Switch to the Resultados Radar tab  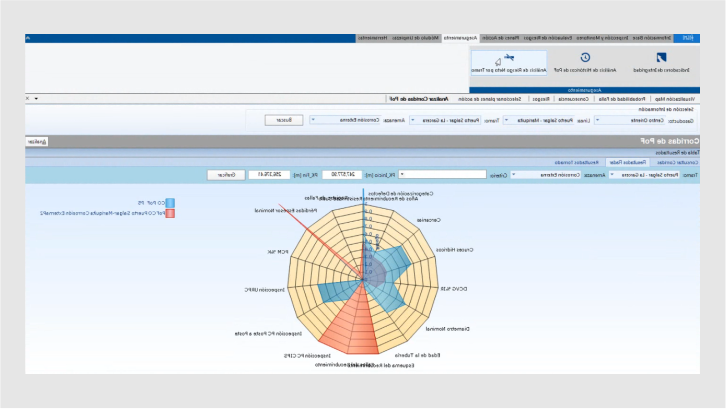coord(628,163)
